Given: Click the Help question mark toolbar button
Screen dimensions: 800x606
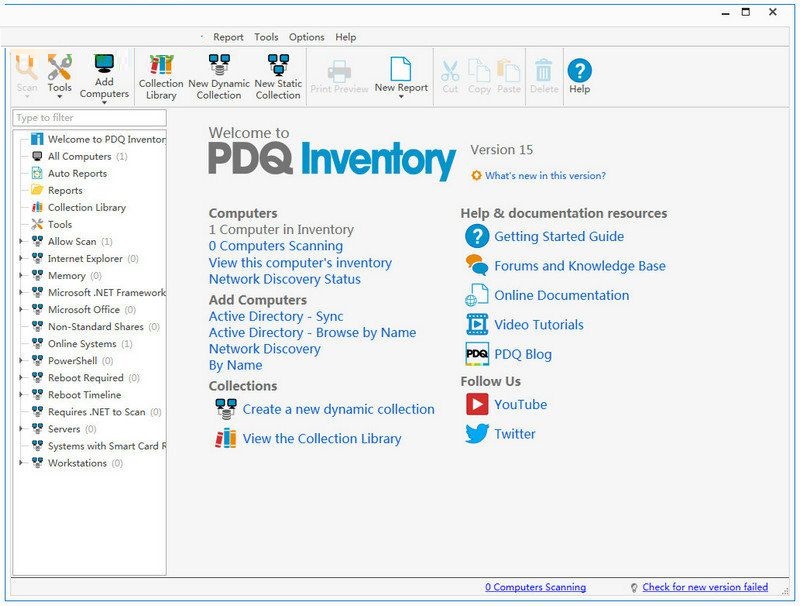Looking at the screenshot, I should pos(580,77).
